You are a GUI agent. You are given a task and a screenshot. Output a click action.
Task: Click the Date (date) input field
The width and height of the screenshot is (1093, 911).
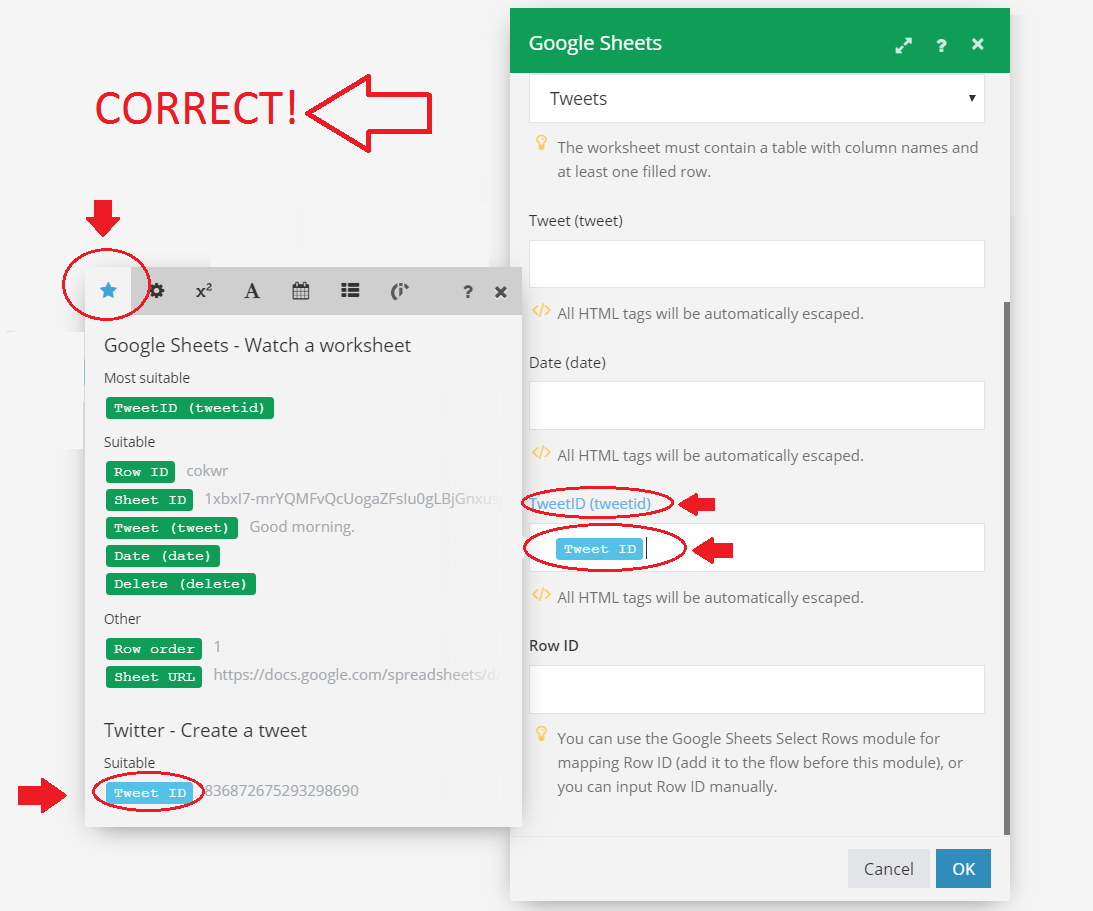point(756,406)
